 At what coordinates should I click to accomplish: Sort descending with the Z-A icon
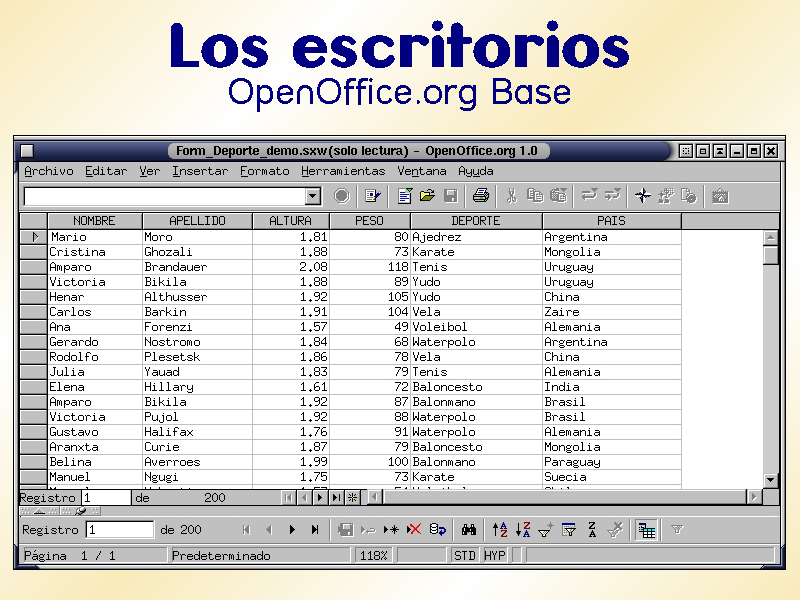point(522,530)
